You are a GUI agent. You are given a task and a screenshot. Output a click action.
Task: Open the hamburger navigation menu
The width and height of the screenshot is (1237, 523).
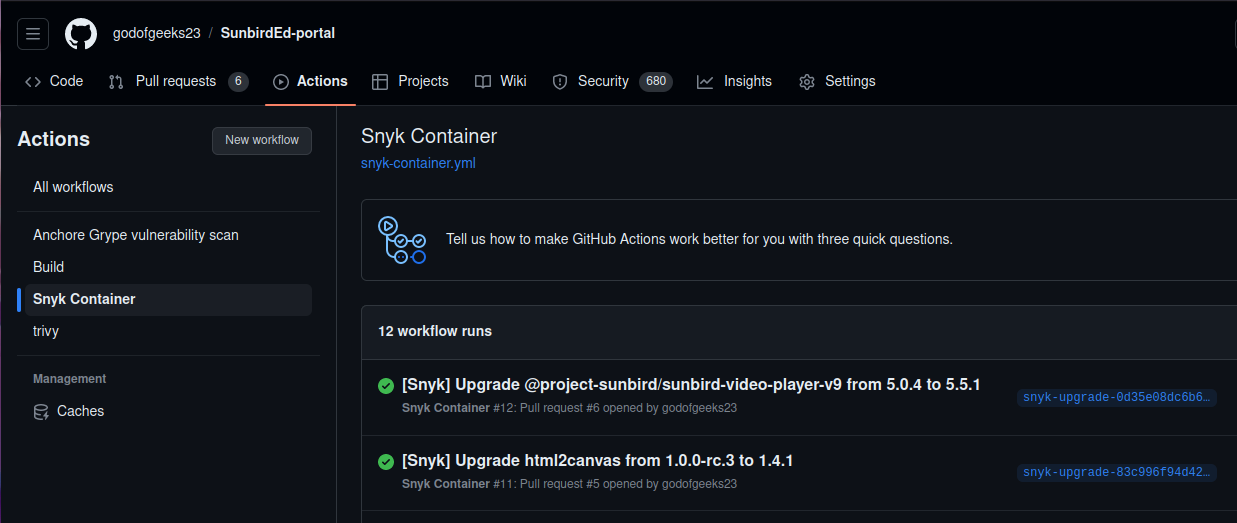(x=33, y=33)
